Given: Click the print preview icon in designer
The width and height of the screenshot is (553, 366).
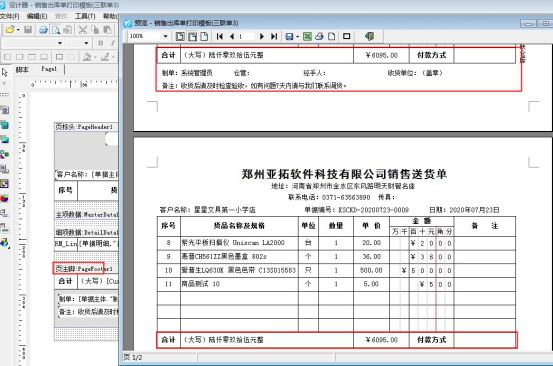Looking at the screenshot, I should coord(56,30).
